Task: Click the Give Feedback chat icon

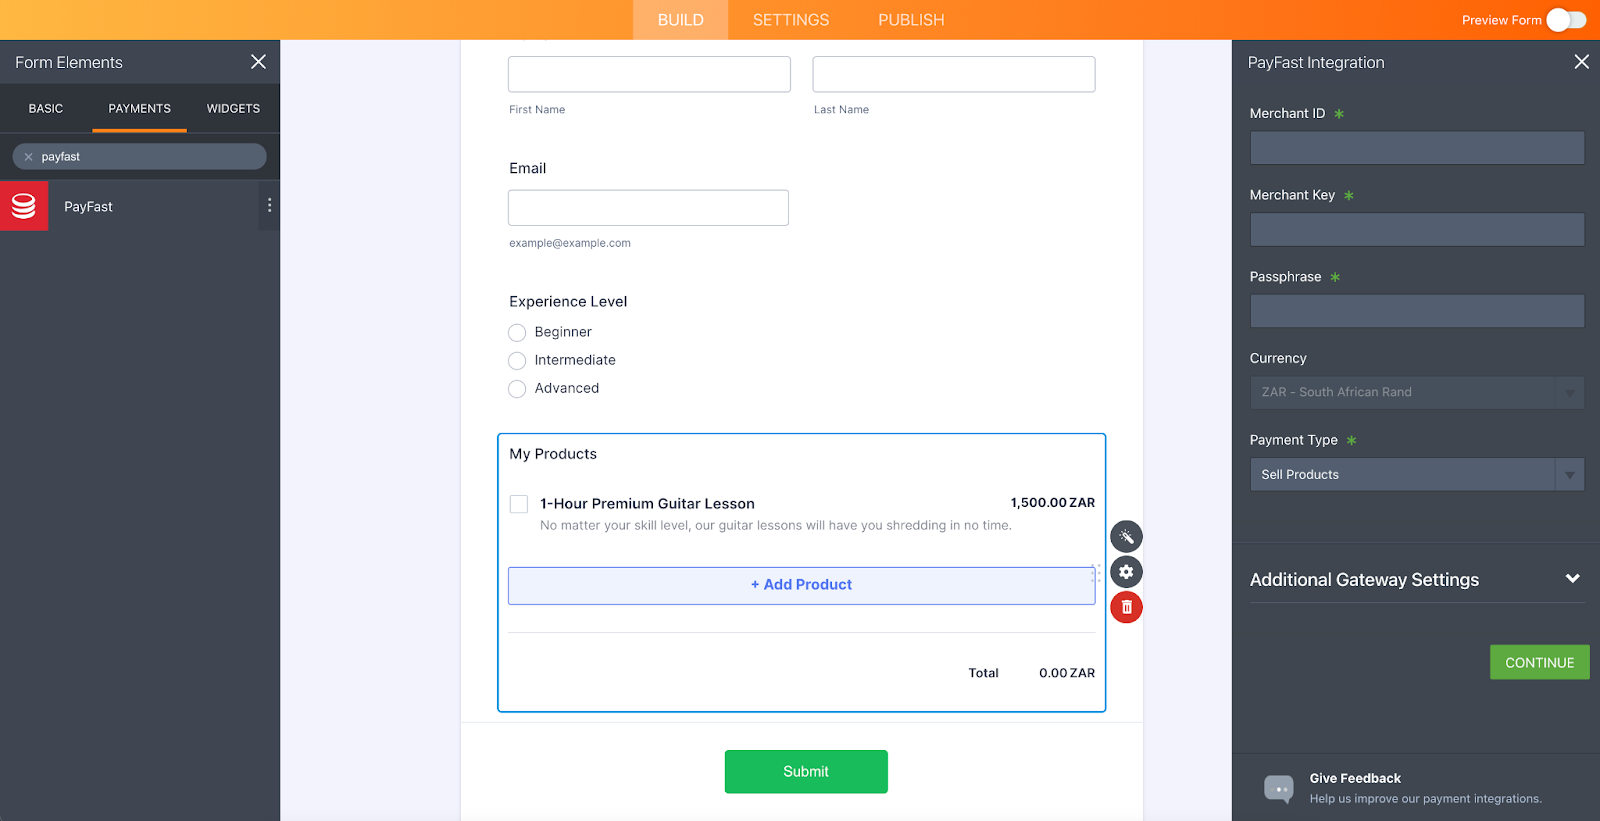Action: coord(1278,788)
